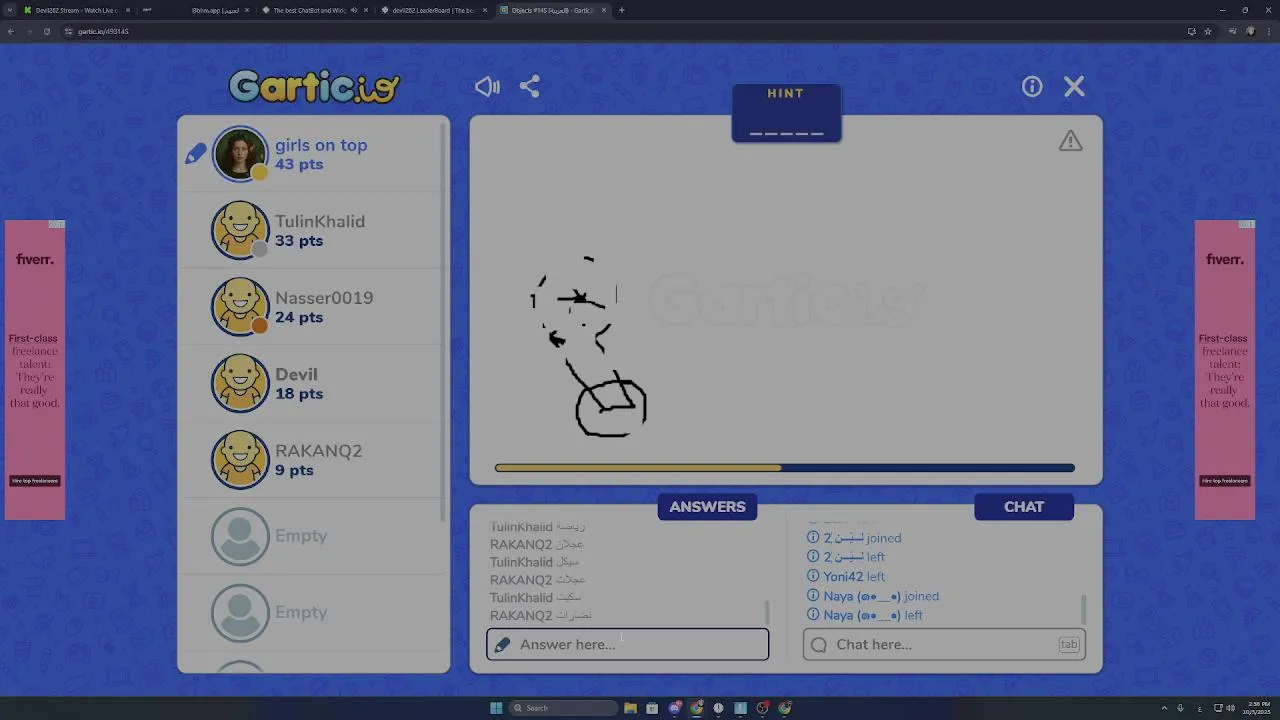The width and height of the screenshot is (1280, 720).
Task: Open girls on top player avatar
Action: click(x=240, y=154)
